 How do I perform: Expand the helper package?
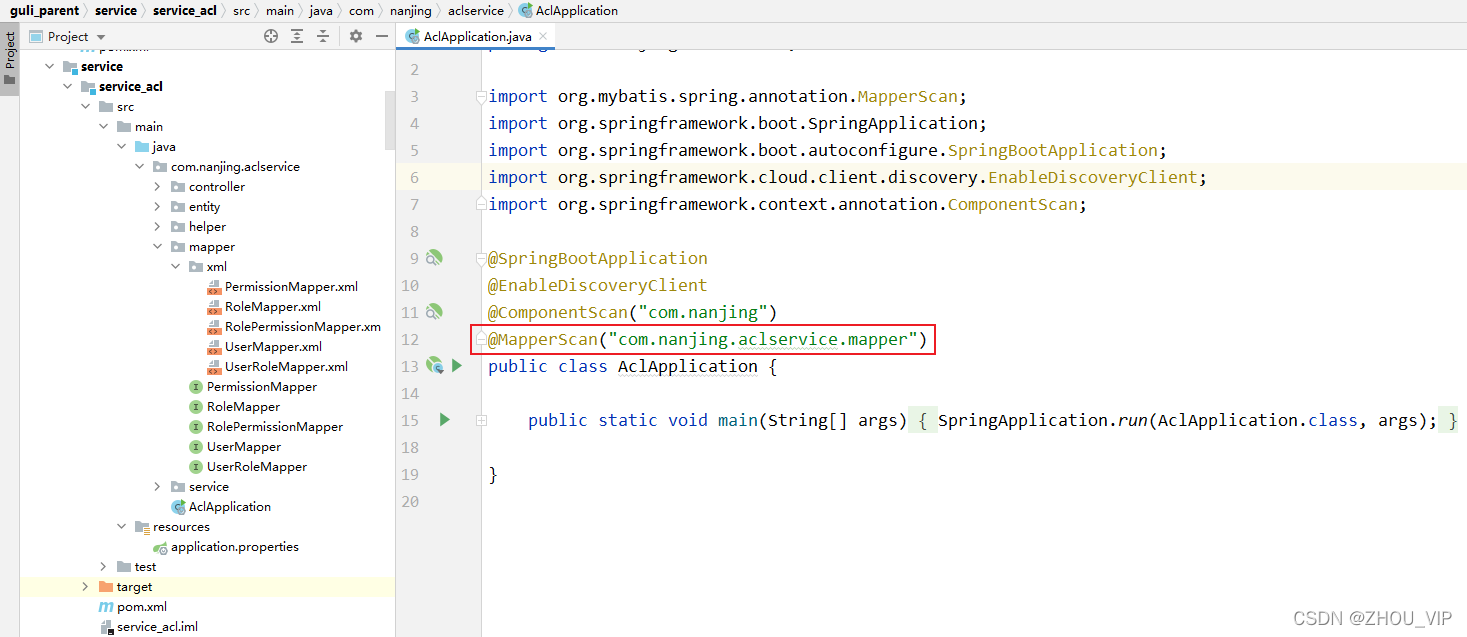[157, 227]
